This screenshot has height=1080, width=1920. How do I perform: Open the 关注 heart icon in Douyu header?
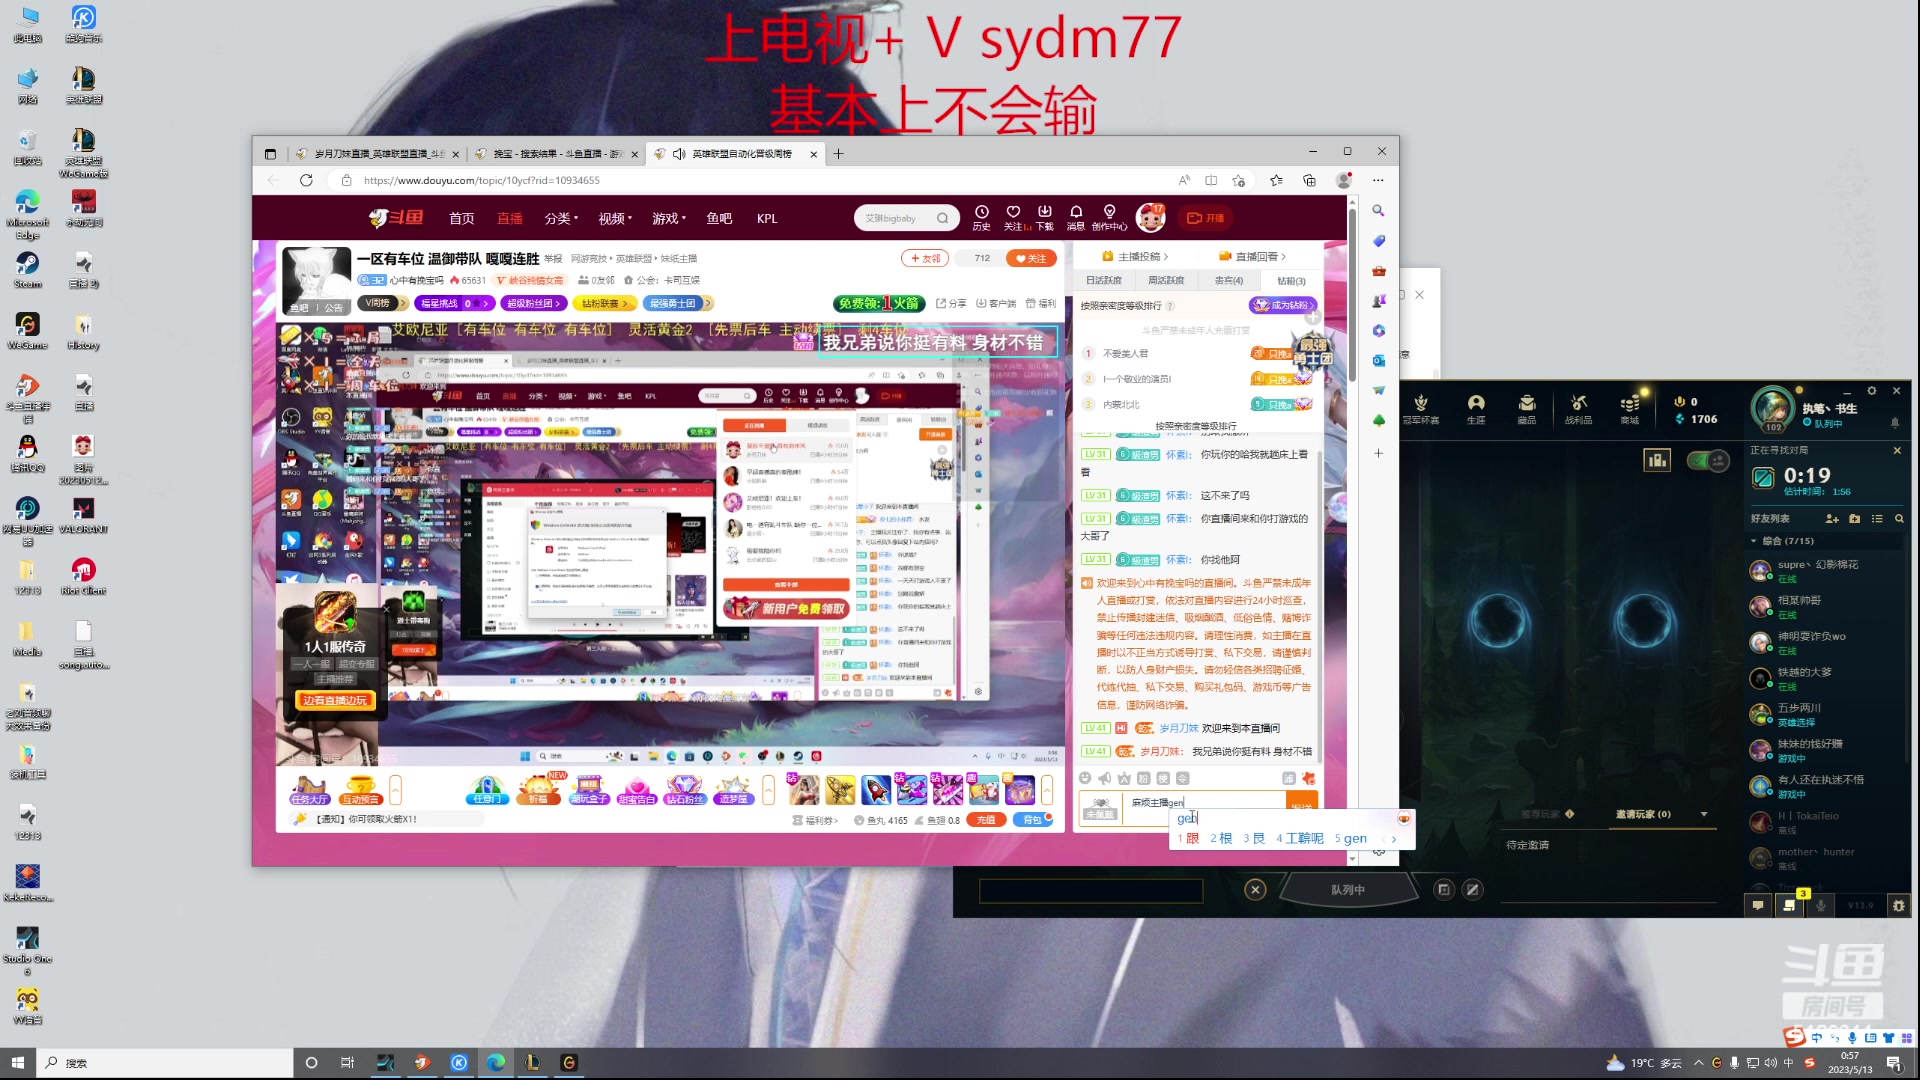[1013, 217]
